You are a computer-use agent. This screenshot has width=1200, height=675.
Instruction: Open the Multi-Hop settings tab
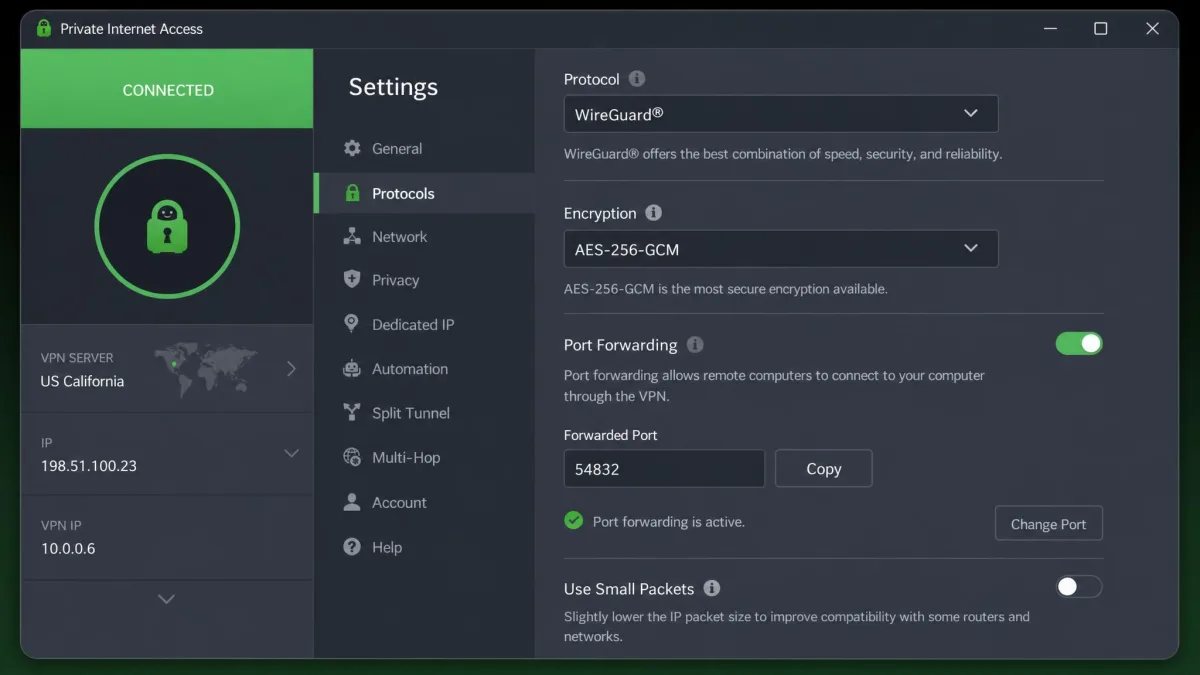coord(424,457)
